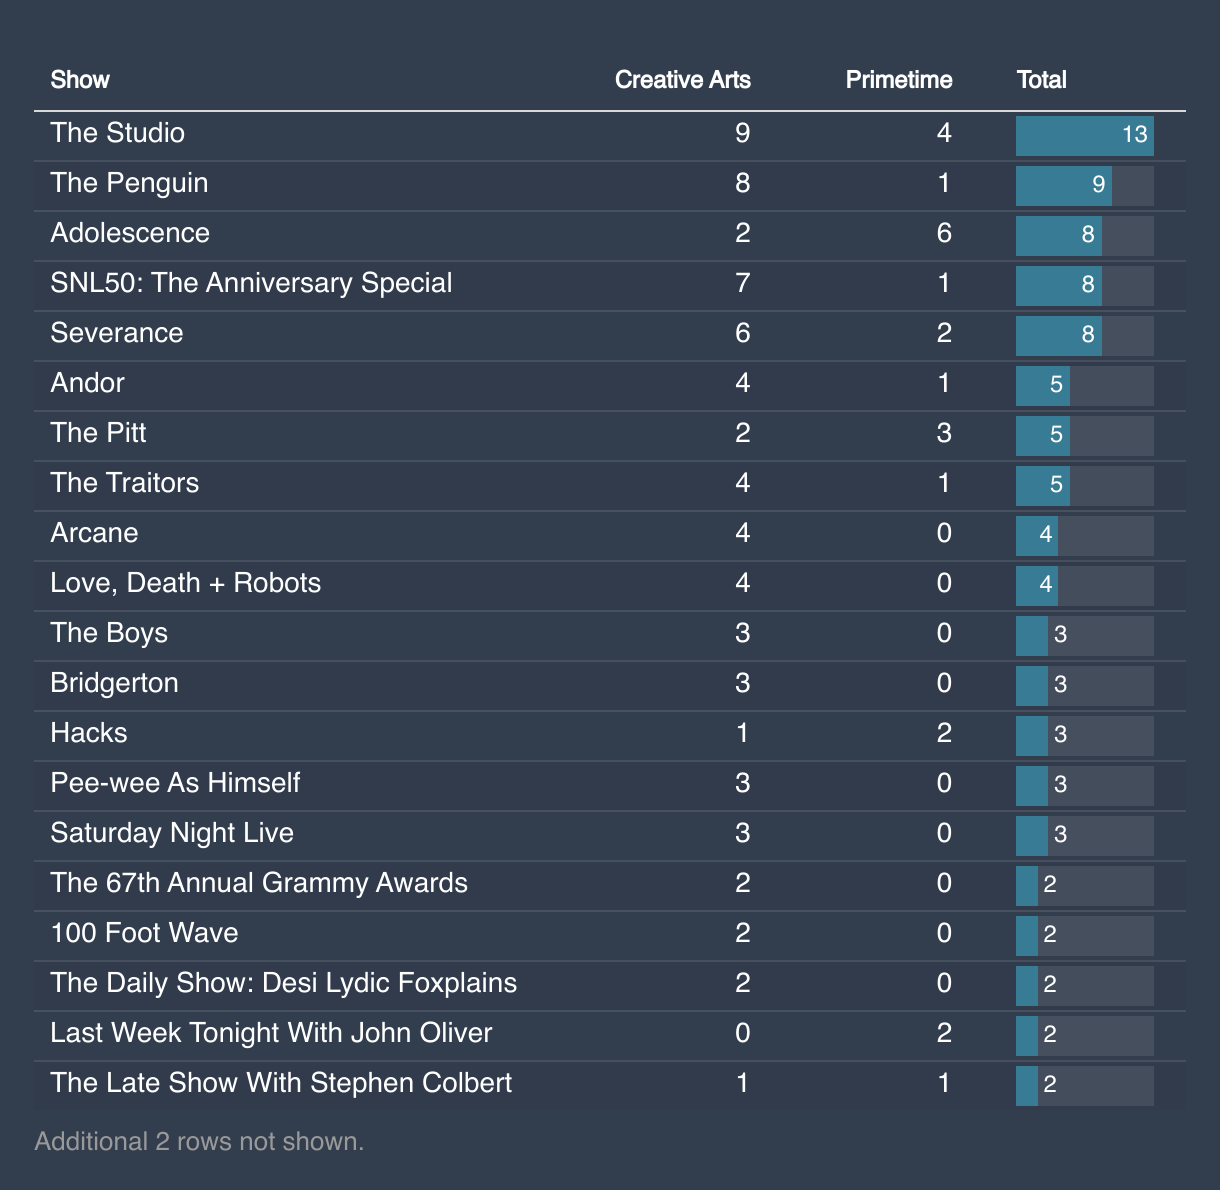Select The Traitors row label
This screenshot has height=1190, width=1220.
[125, 483]
